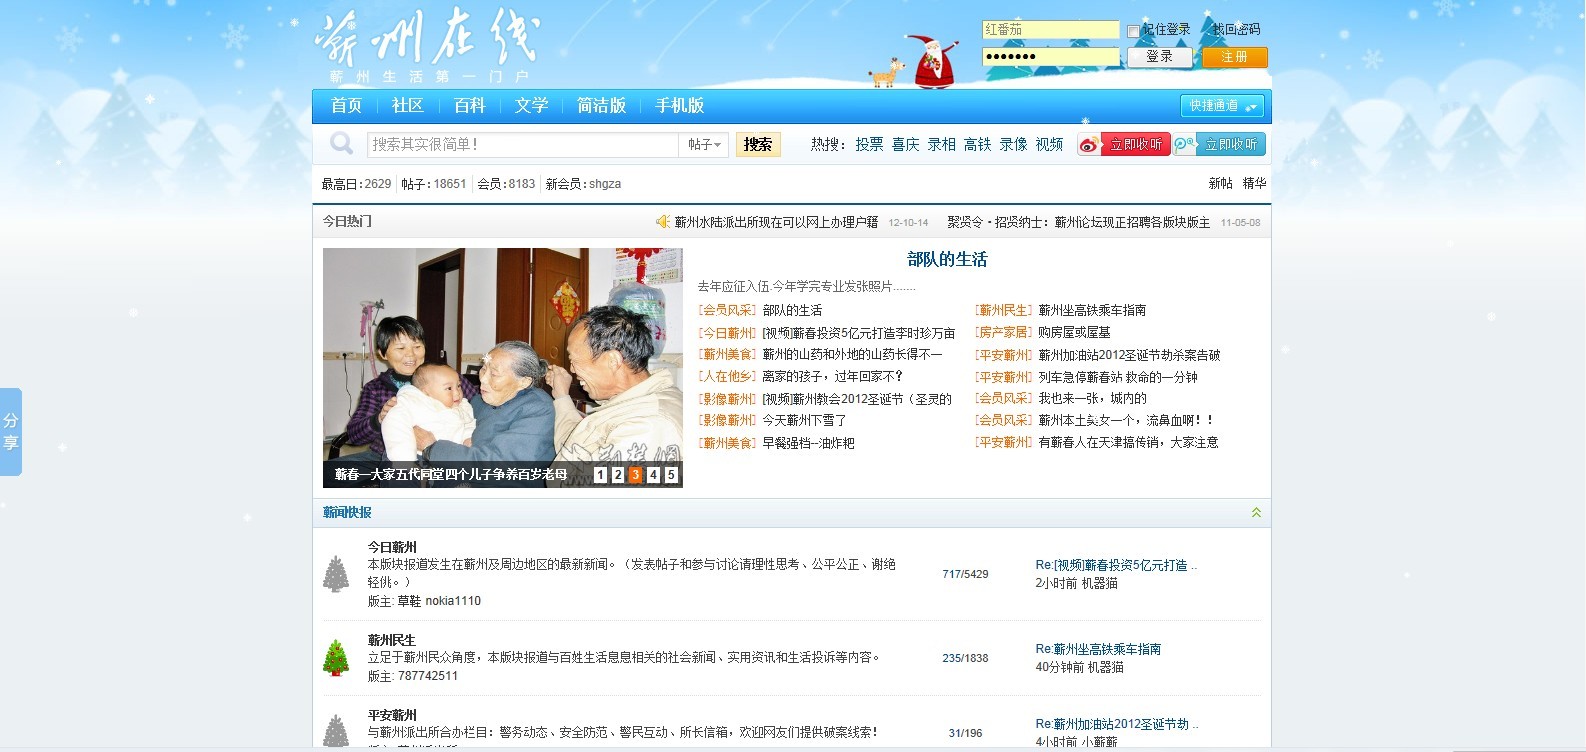Open the 平安蕲州 forum title

392,715
